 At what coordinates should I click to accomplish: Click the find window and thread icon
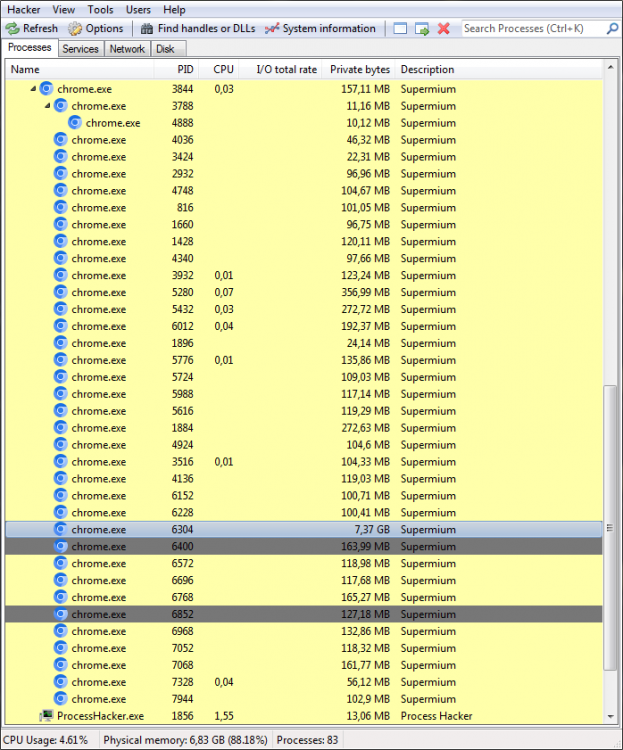tap(422, 29)
